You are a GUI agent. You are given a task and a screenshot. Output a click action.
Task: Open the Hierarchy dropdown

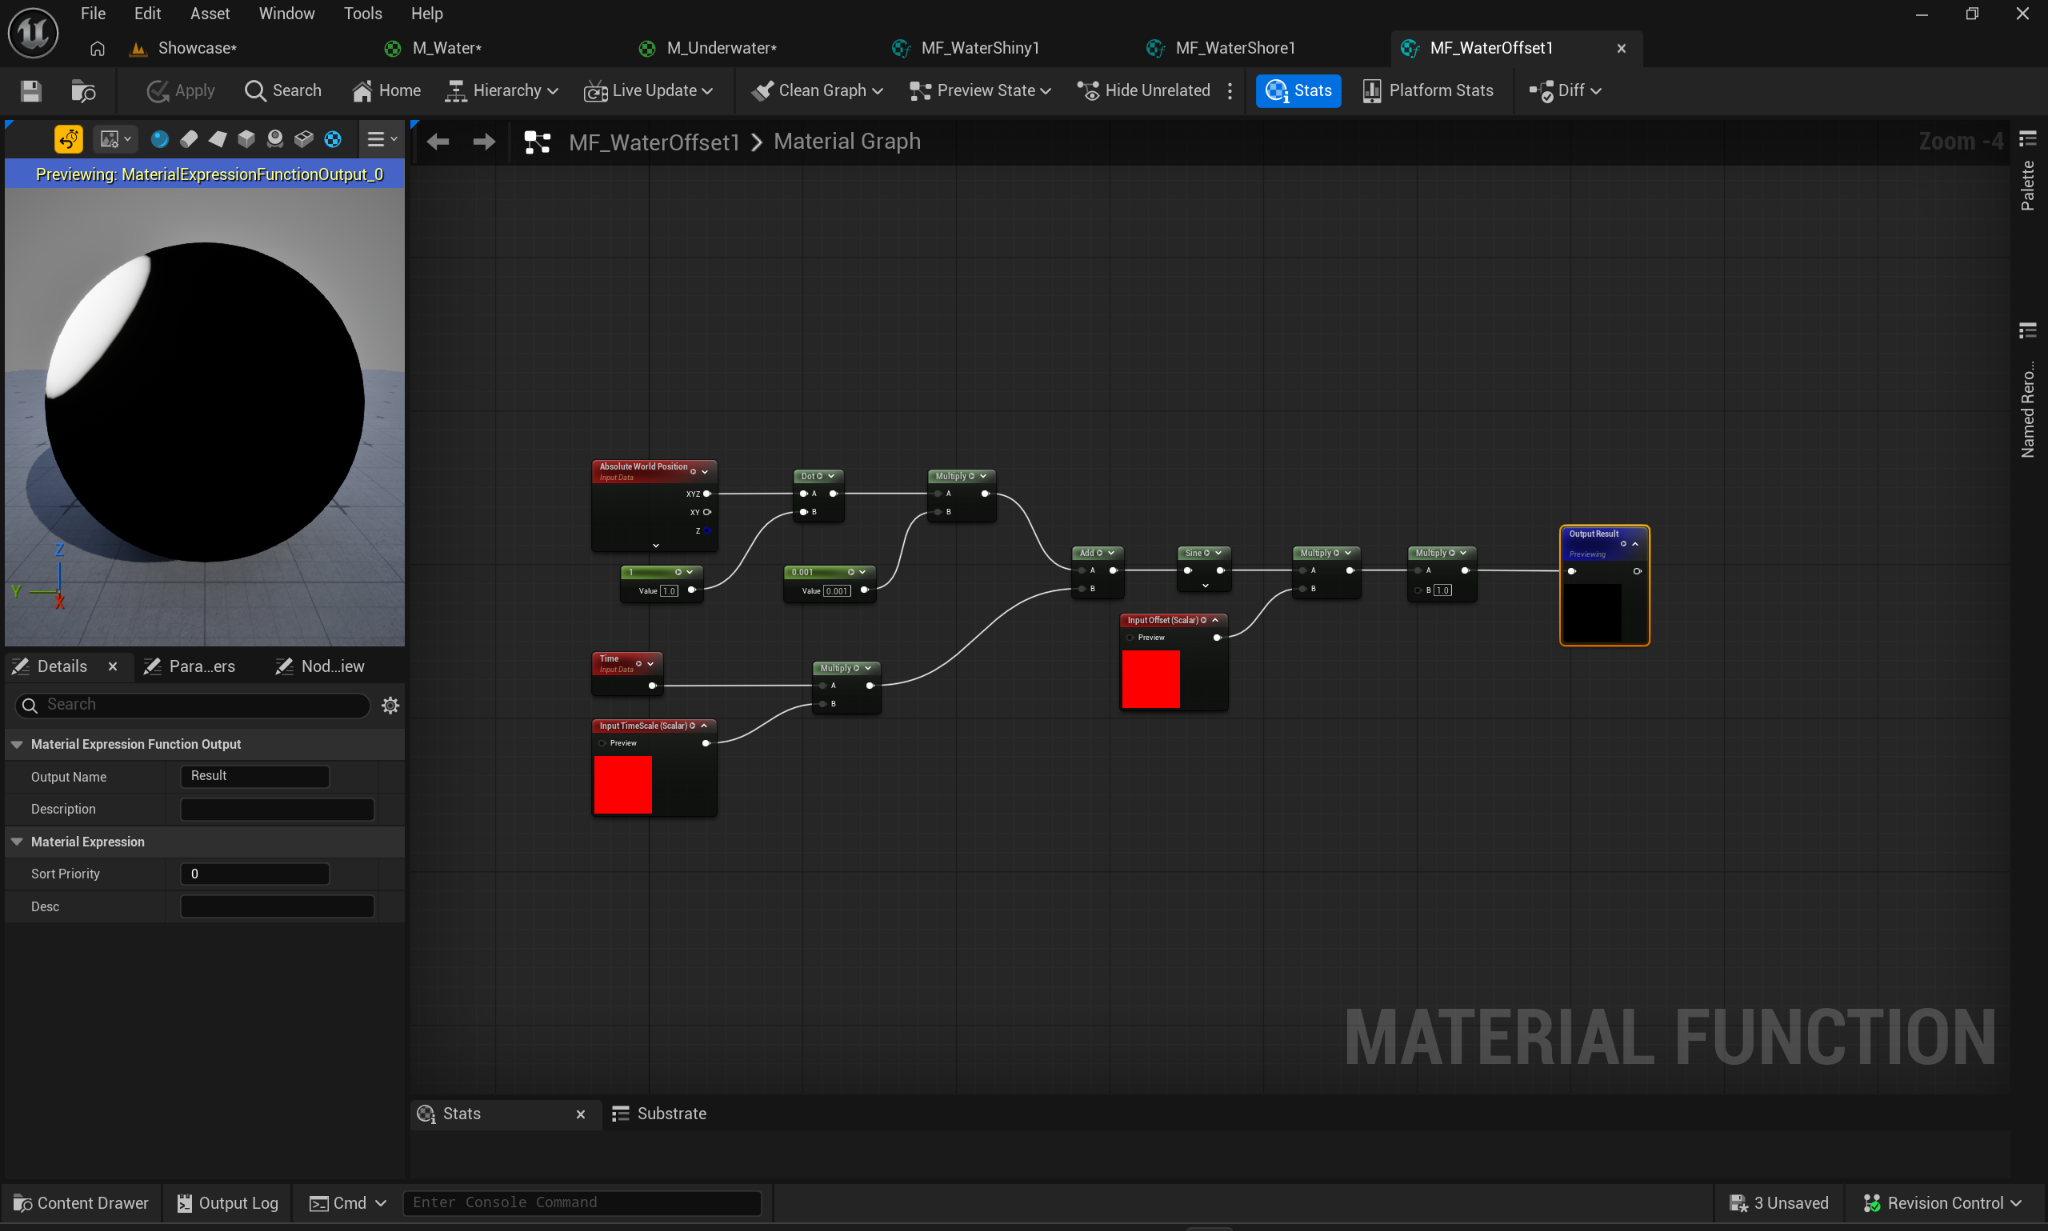[x=501, y=91]
